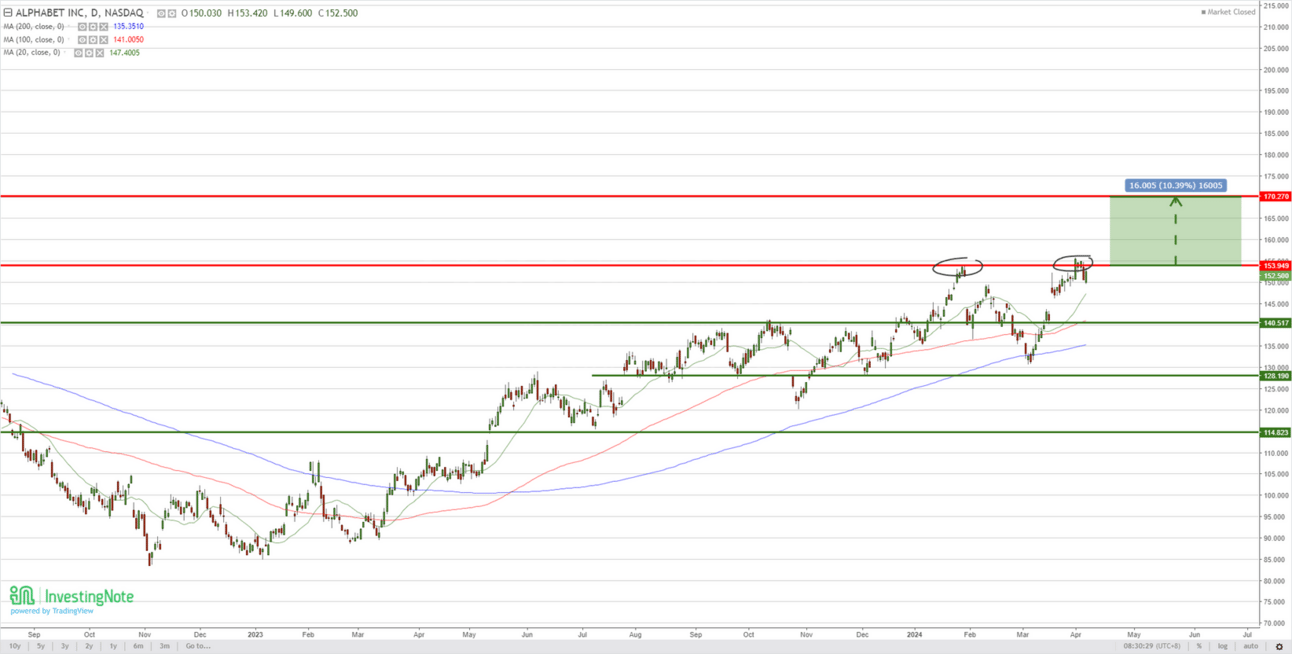Open dropdown arrow next to ALPHABET INC title
Image resolution: width=1292 pixels, height=654 pixels.
tap(148, 13)
